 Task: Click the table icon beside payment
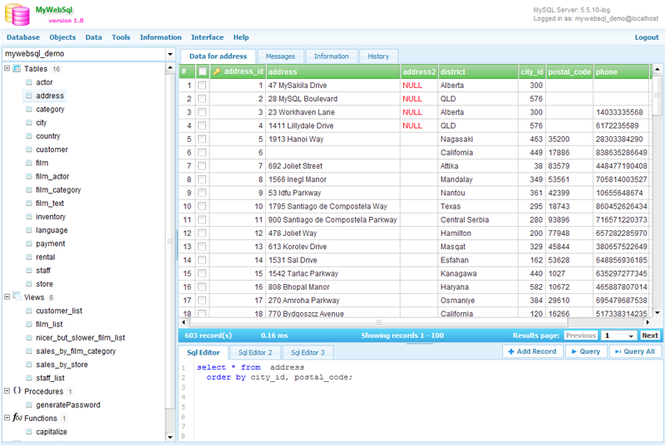tap(28, 243)
